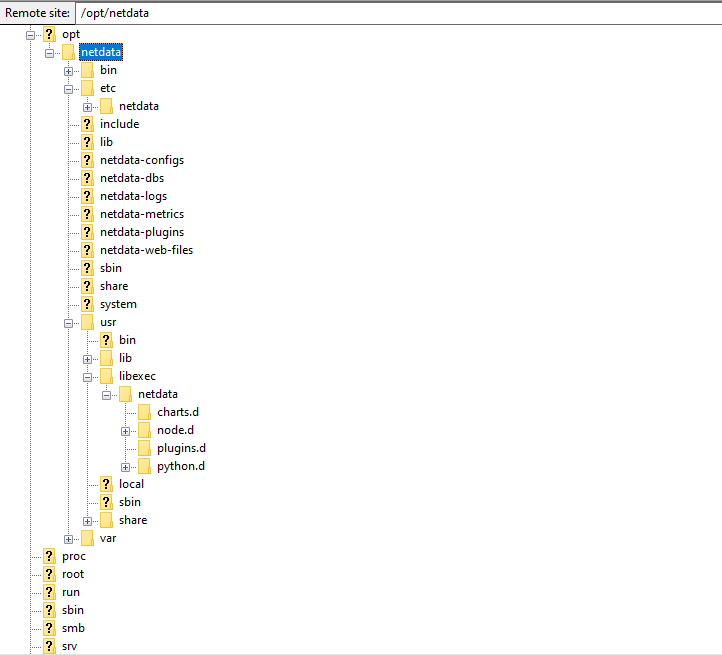Click the netdata-configs folder icon
722x655 pixels.
87,160
